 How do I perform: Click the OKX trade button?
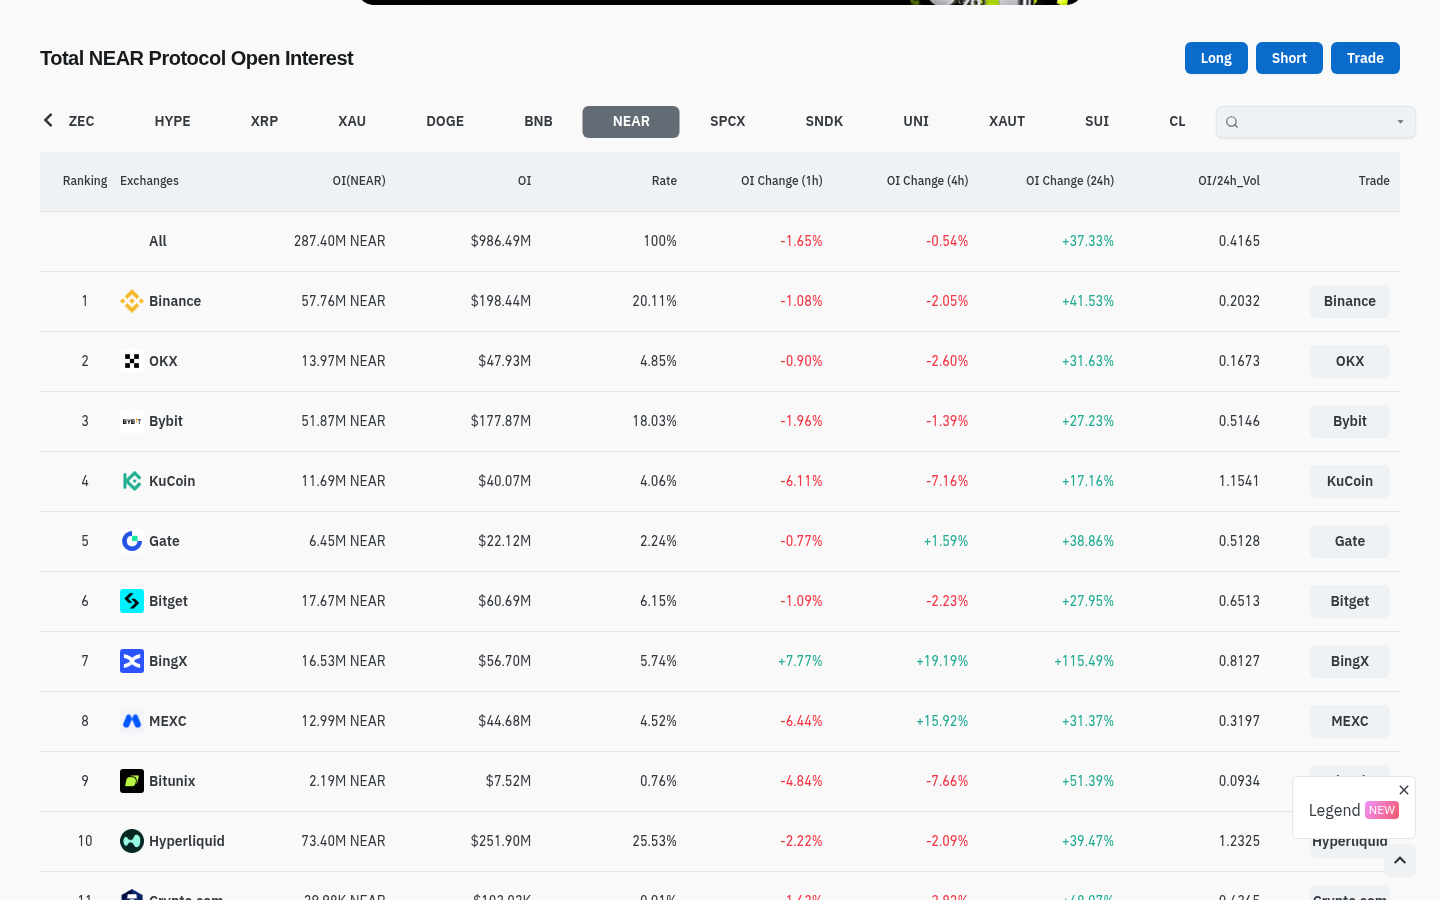click(1350, 361)
